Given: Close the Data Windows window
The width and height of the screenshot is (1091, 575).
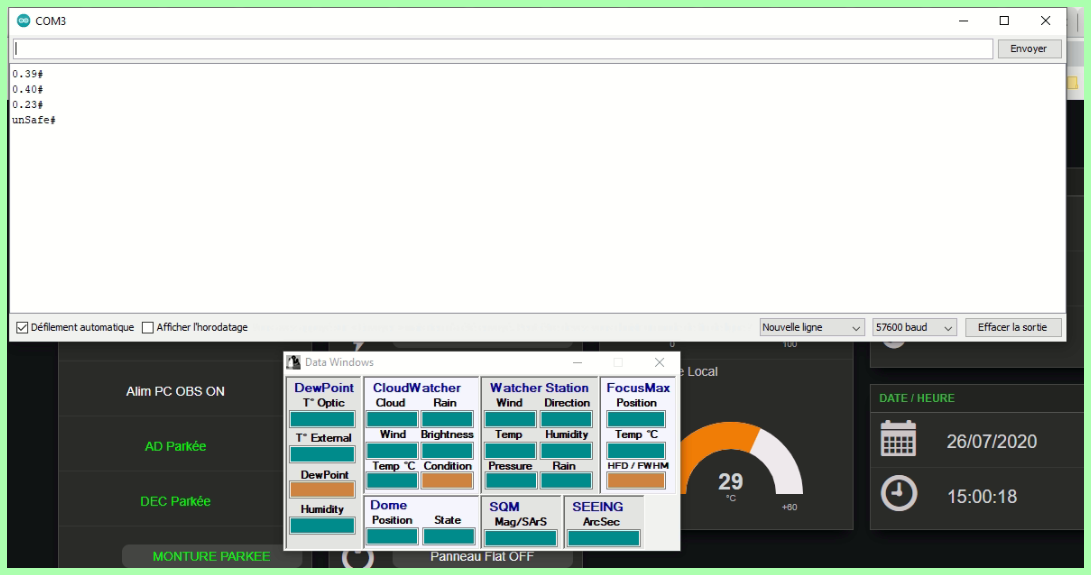Looking at the screenshot, I should pyautogui.click(x=660, y=362).
